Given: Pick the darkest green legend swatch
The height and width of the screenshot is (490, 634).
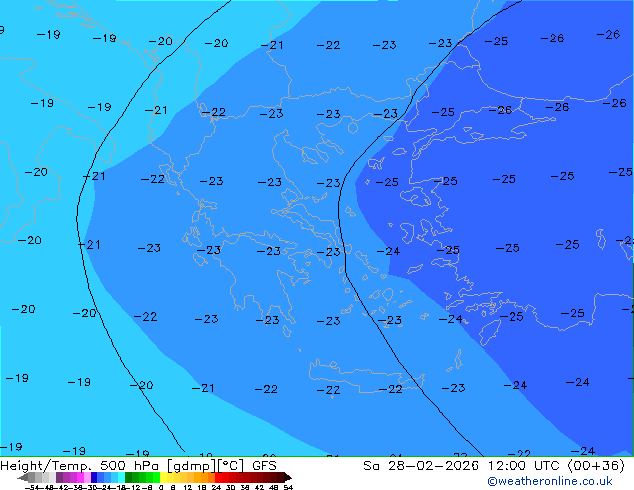Looking at the screenshot, I should click(x=129, y=477).
